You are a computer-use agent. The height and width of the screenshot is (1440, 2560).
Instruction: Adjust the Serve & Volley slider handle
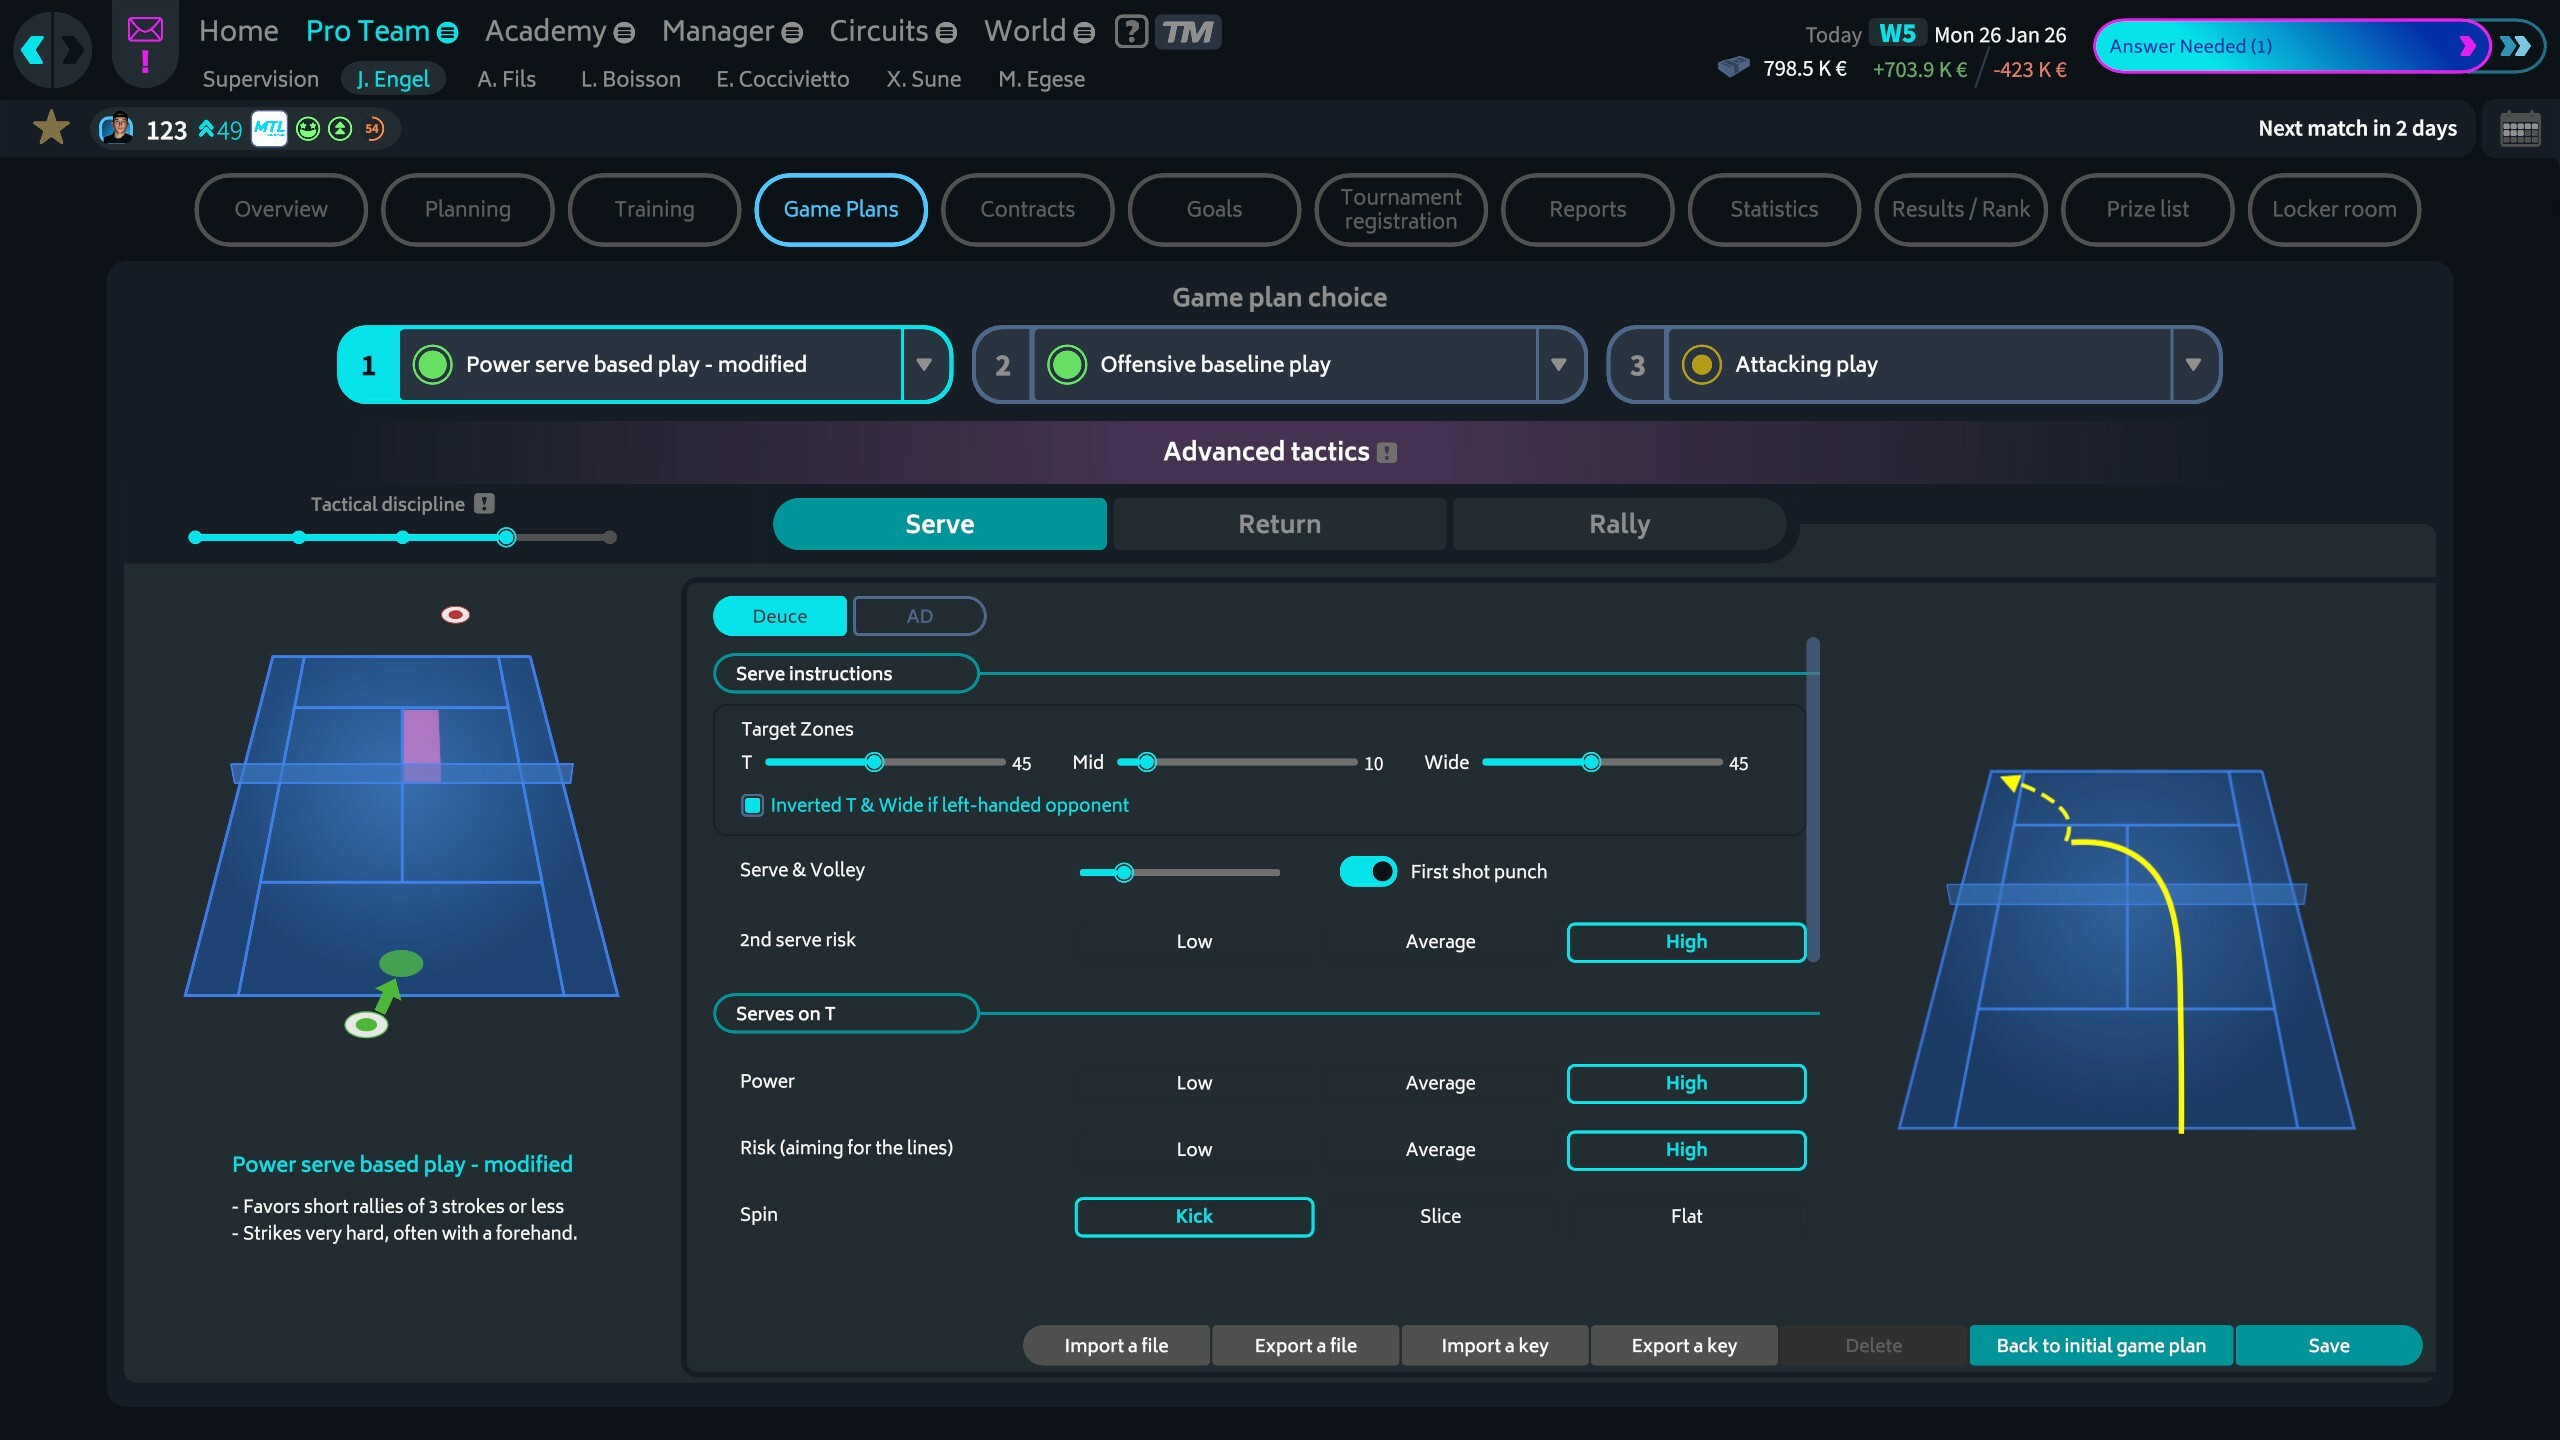(x=1124, y=872)
